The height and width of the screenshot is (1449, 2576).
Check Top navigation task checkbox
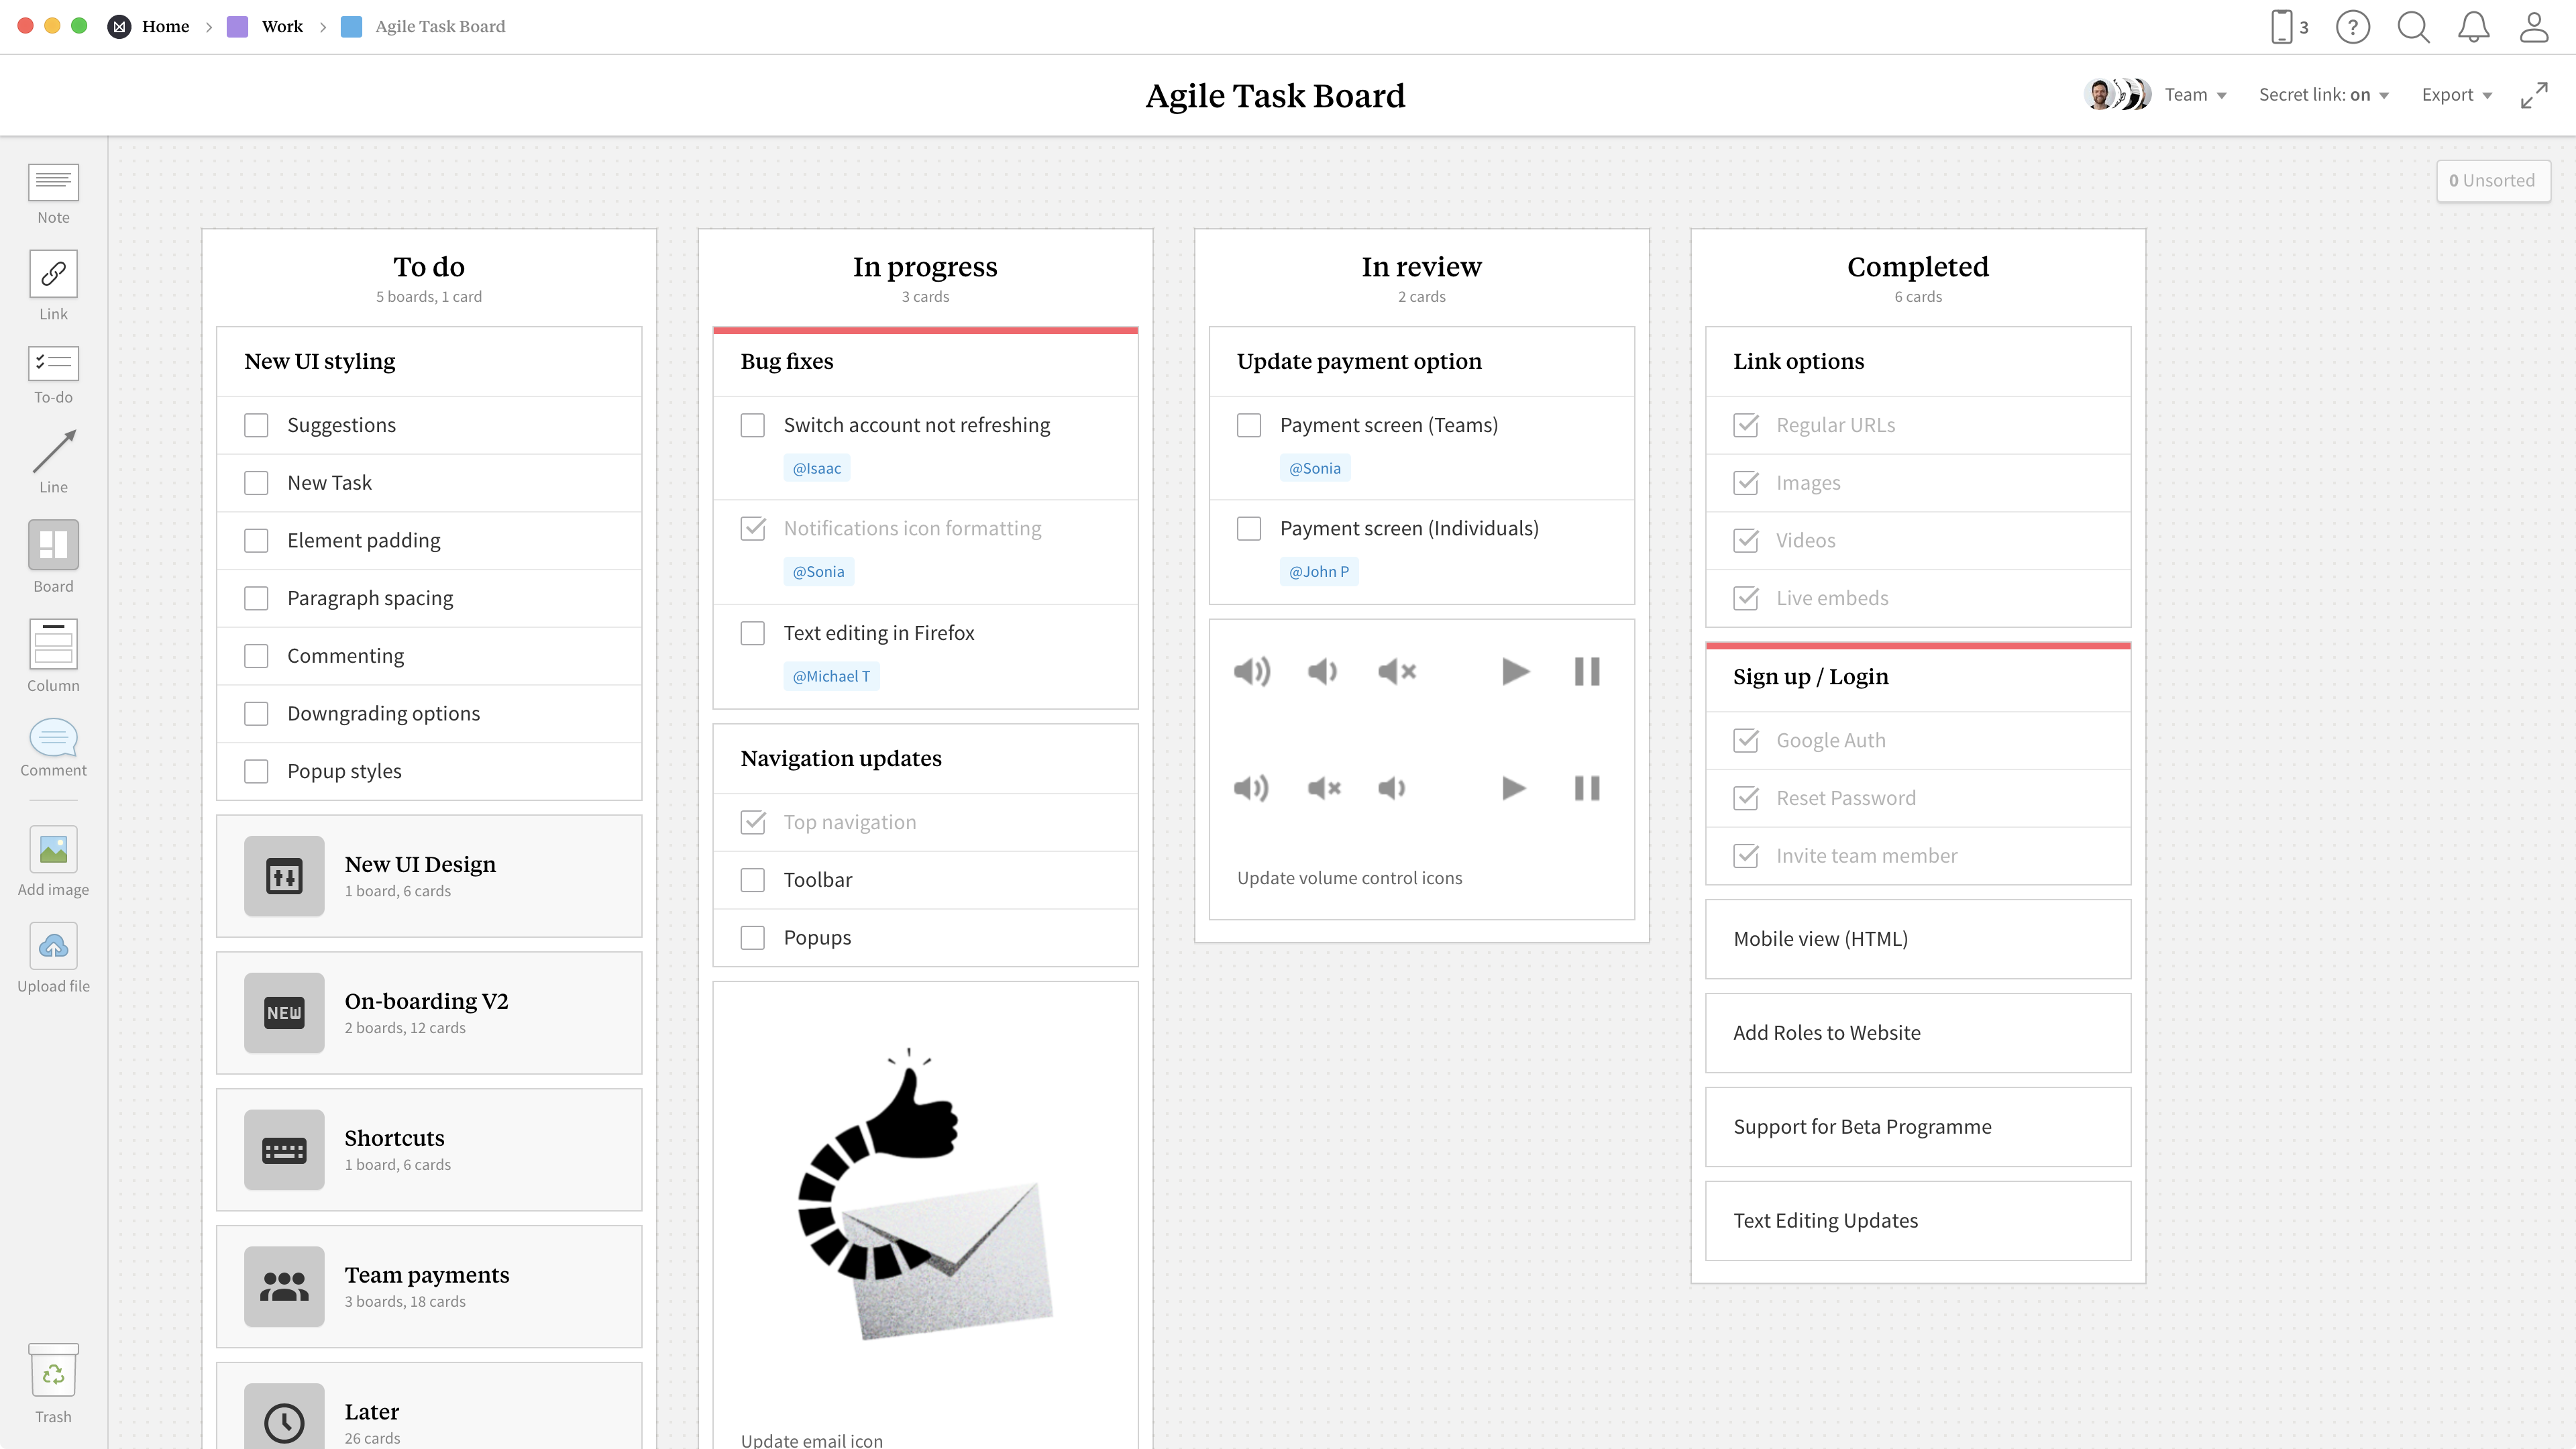point(754,821)
